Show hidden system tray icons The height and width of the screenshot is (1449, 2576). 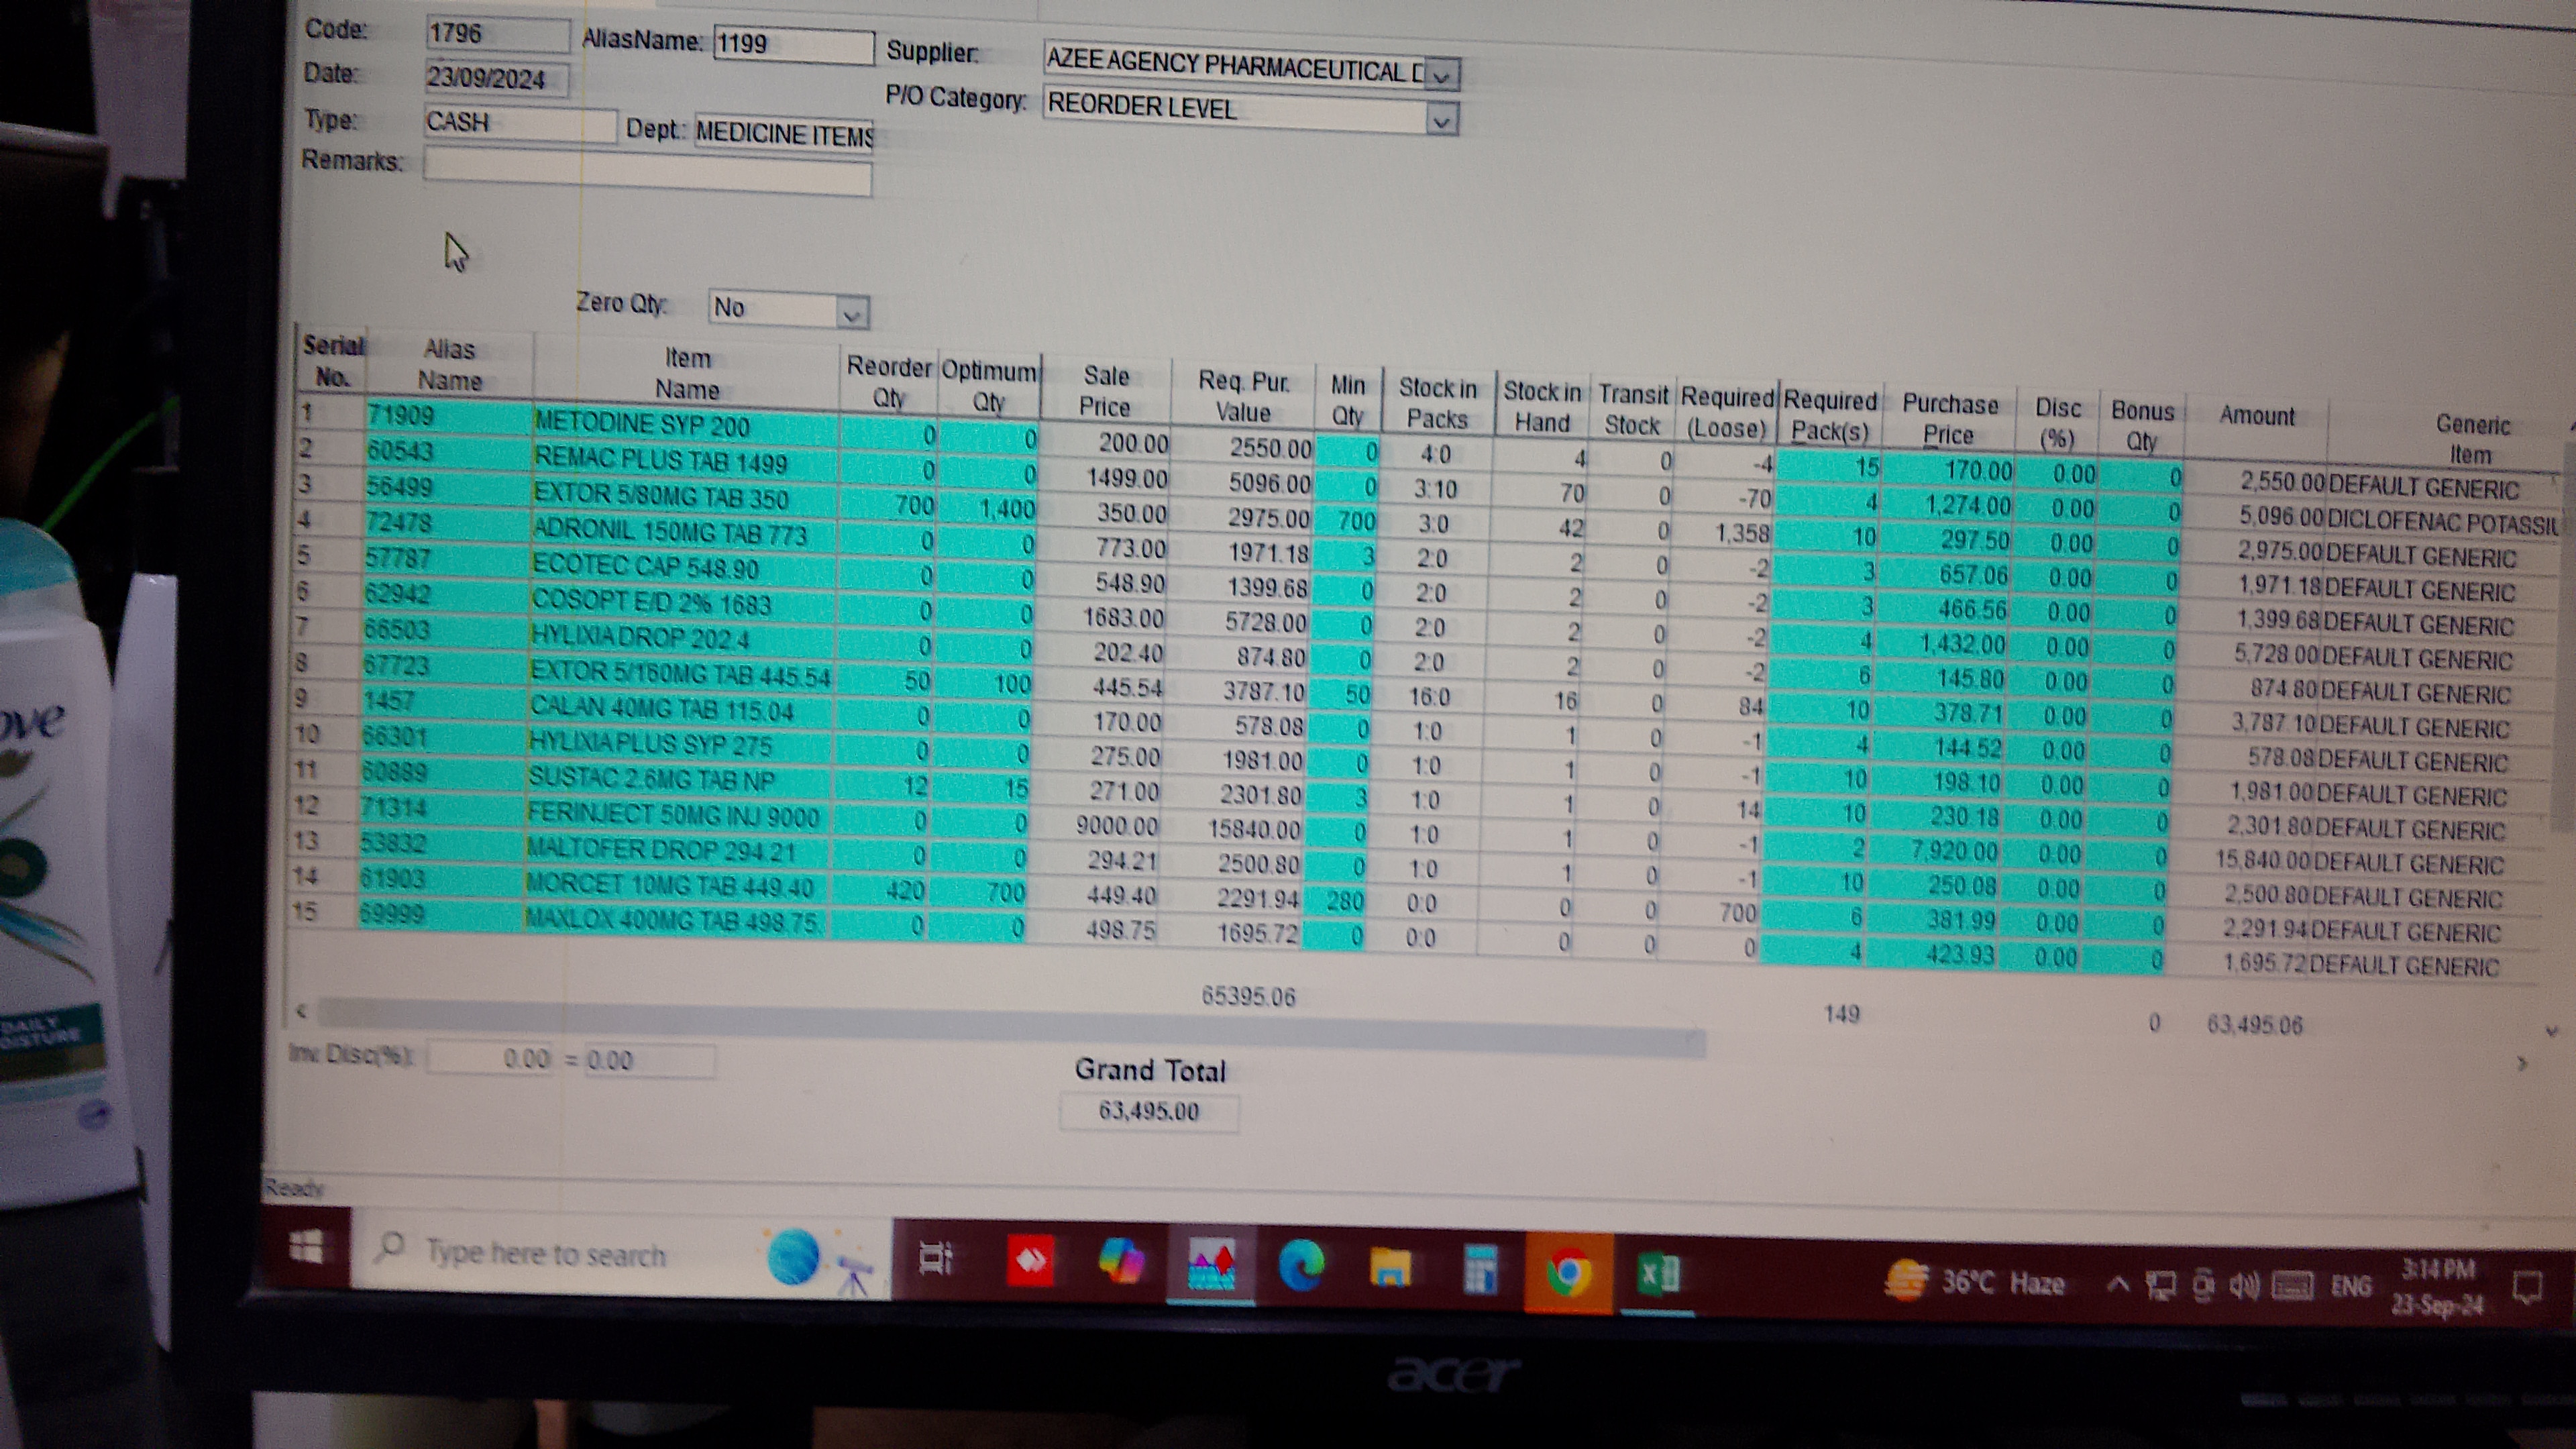tap(2117, 1285)
